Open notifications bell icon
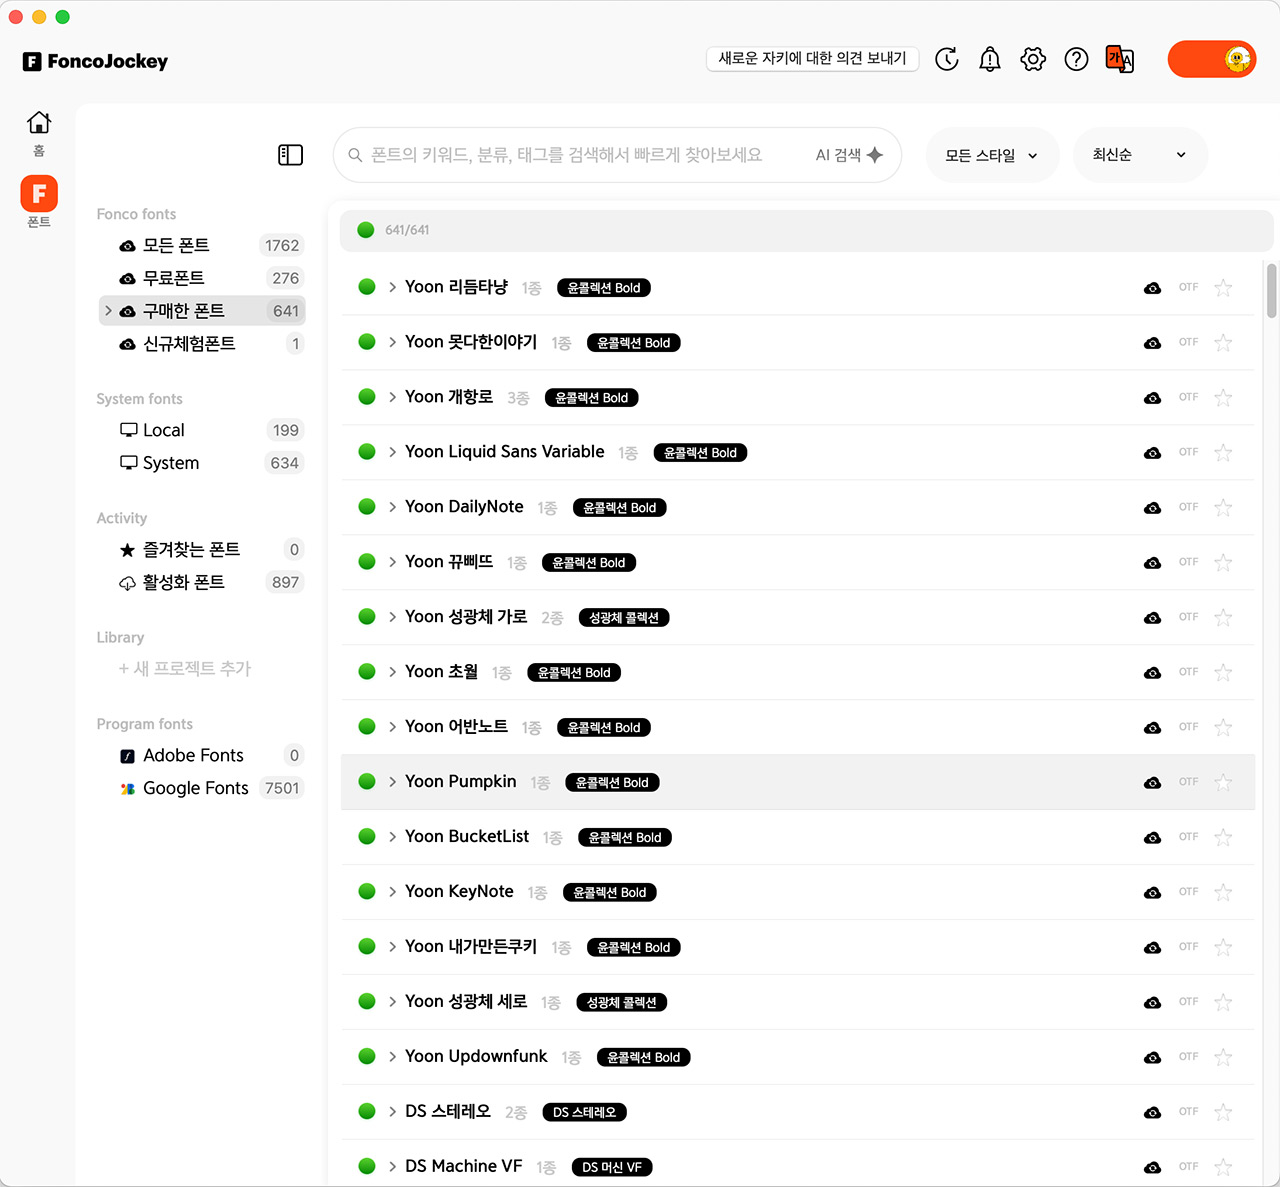Screen dimensions: 1280x1187 989,60
